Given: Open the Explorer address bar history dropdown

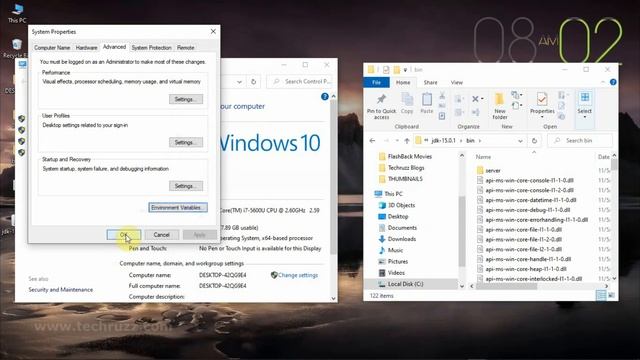Looking at the screenshot, I should coord(520,141).
